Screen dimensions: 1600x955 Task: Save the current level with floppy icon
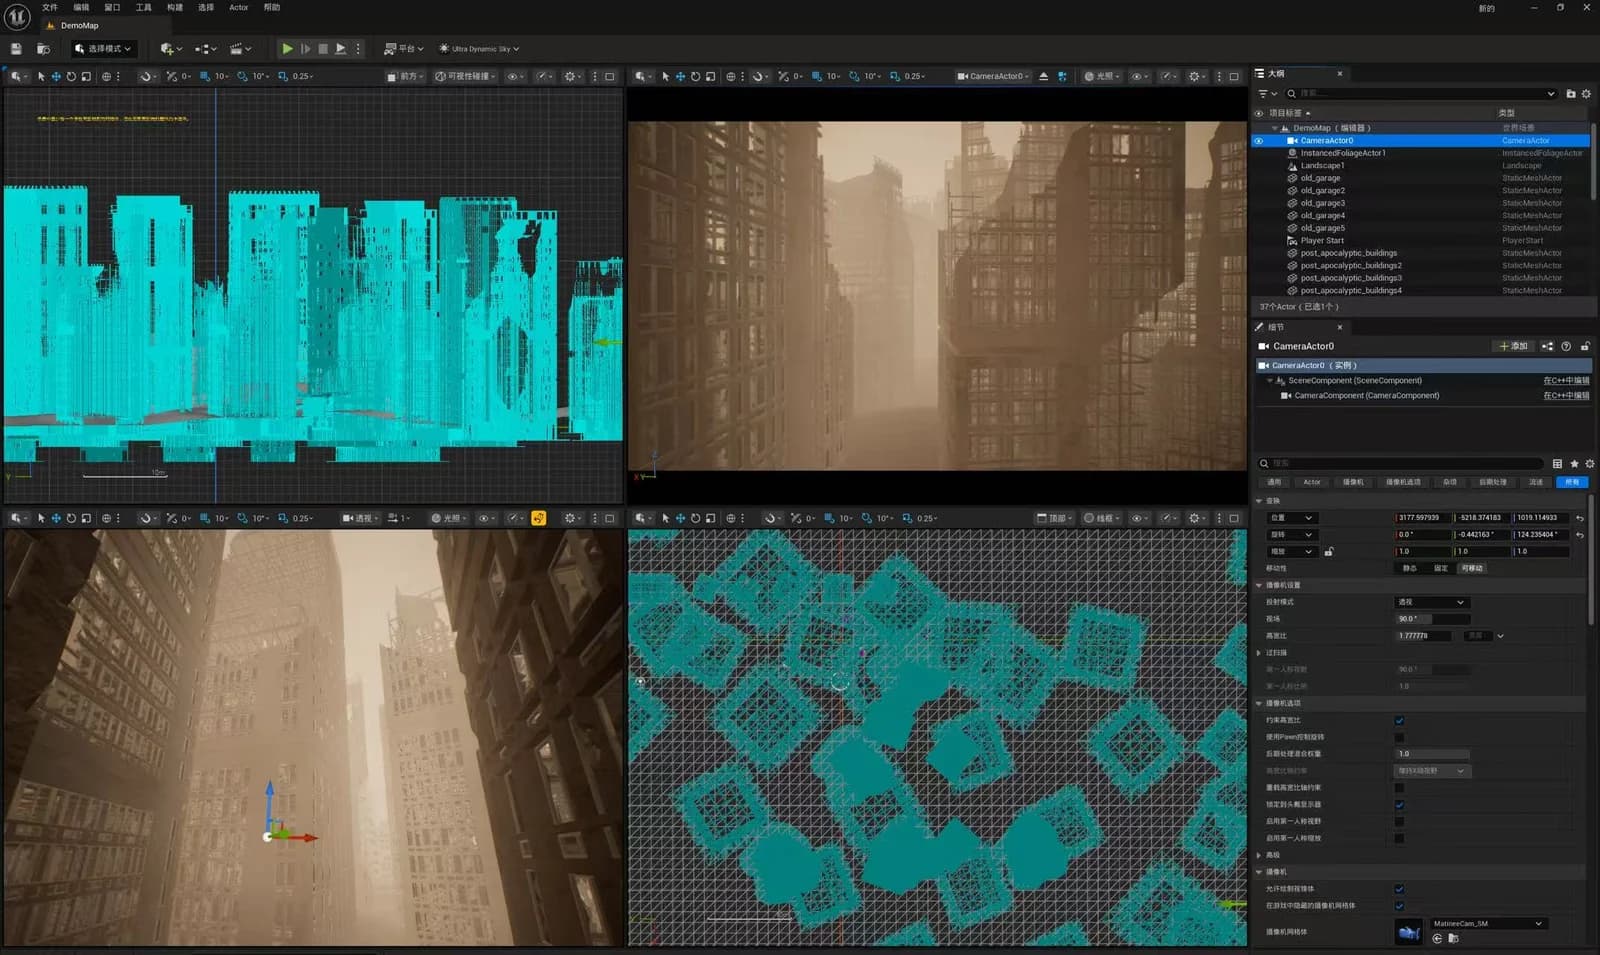(x=16, y=48)
